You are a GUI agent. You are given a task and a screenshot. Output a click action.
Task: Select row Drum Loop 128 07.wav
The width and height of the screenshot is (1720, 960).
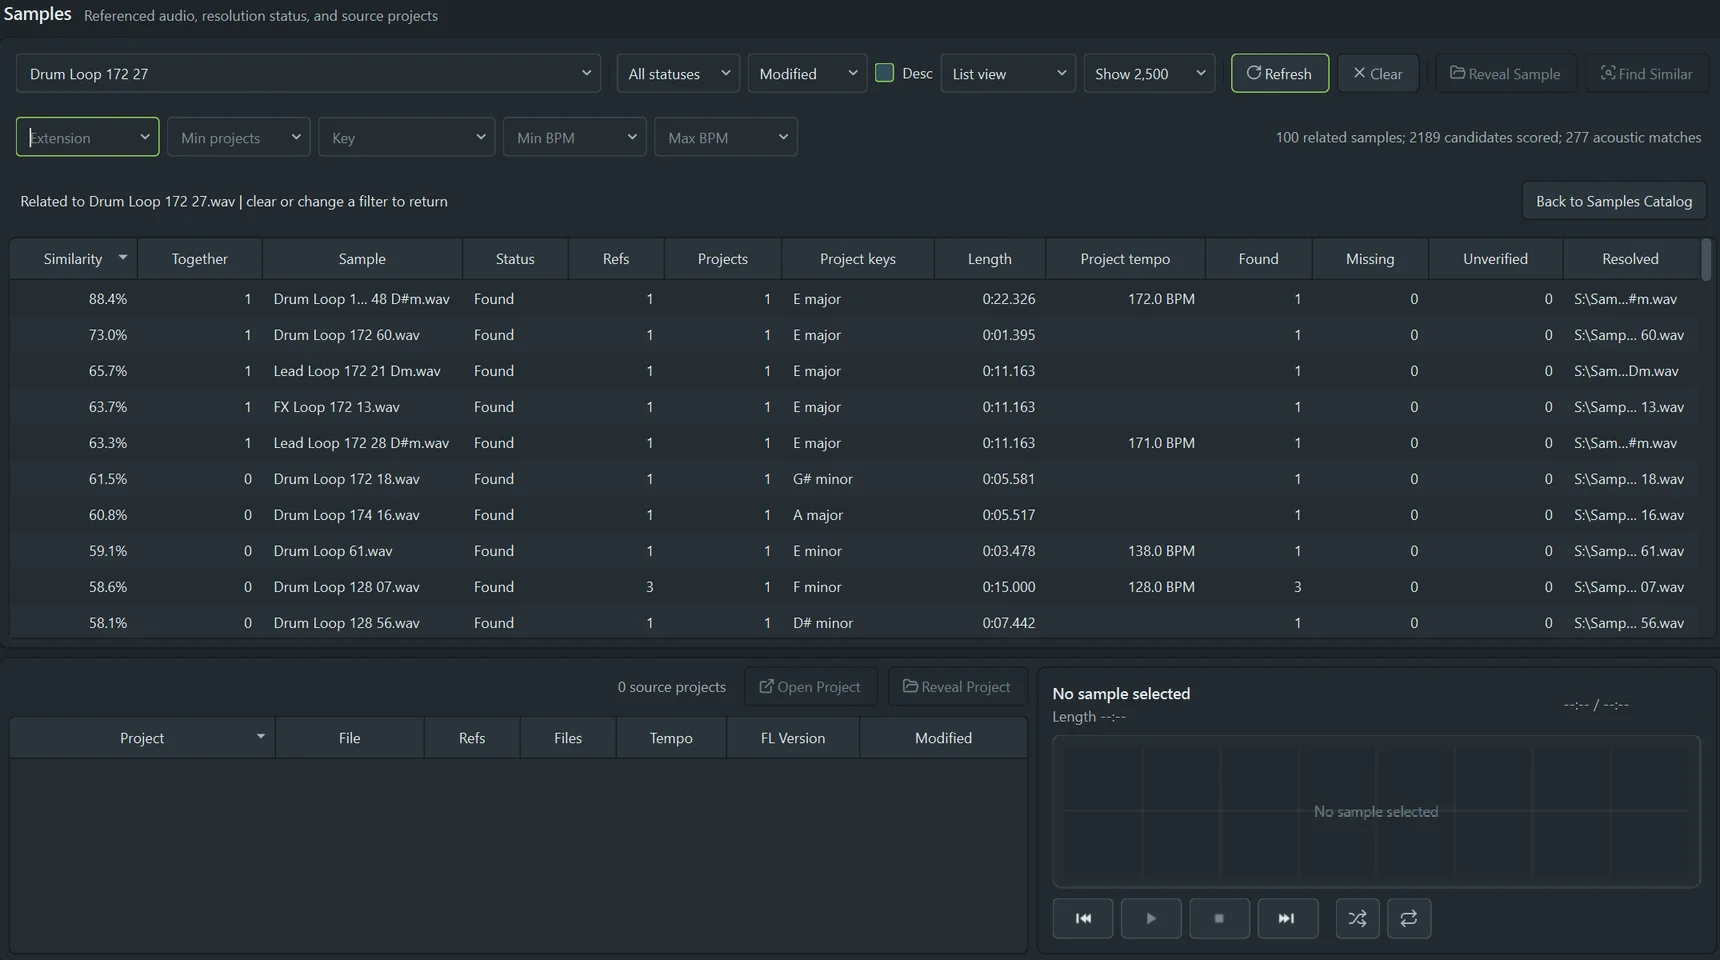855,586
